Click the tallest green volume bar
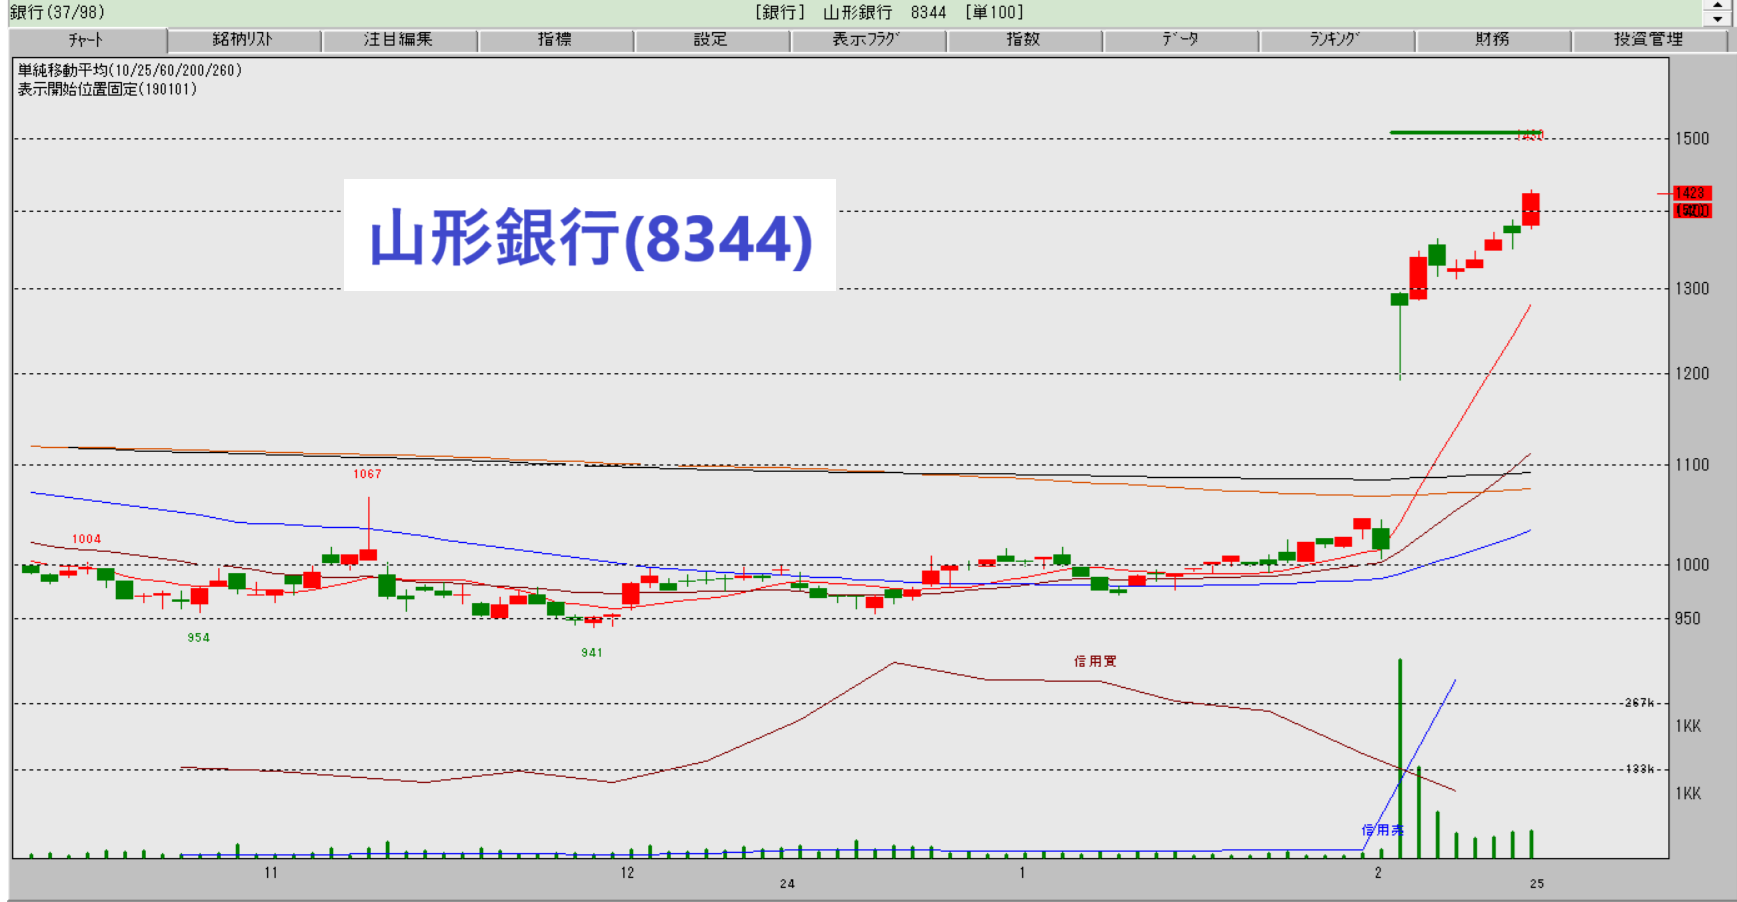The height and width of the screenshot is (902, 1737). (1400, 758)
